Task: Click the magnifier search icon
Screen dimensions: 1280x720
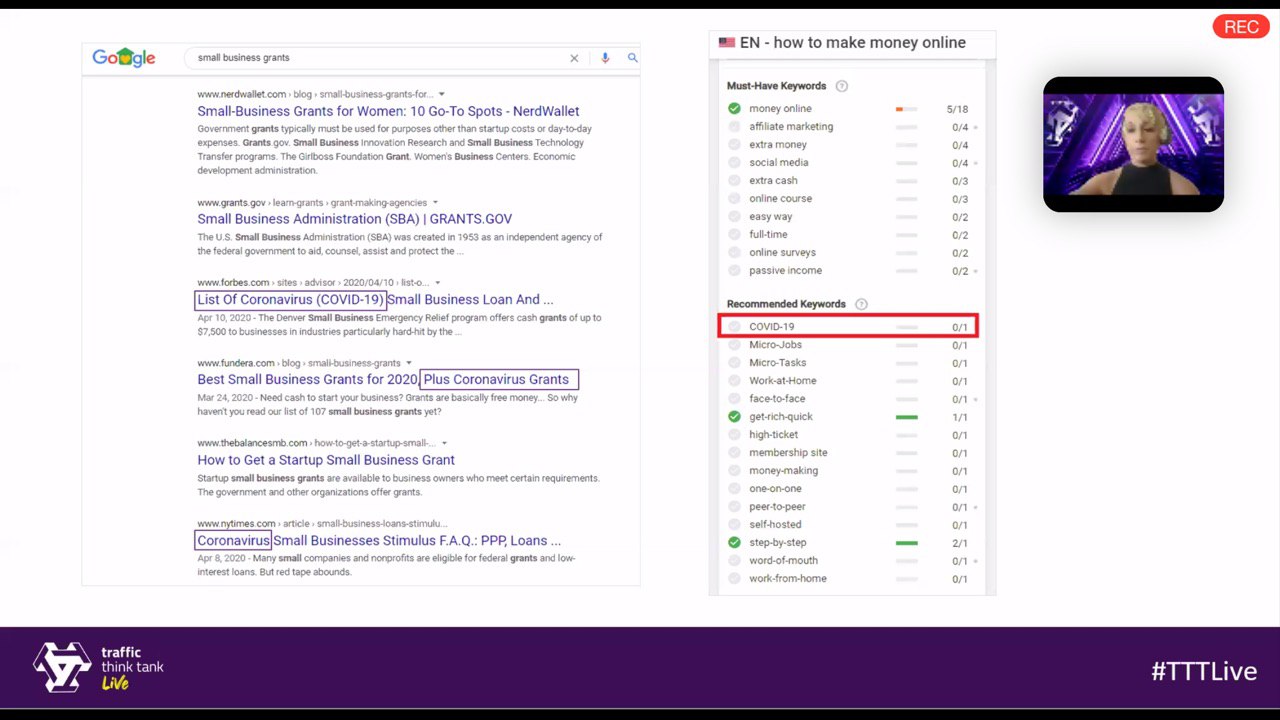Action: point(632,58)
